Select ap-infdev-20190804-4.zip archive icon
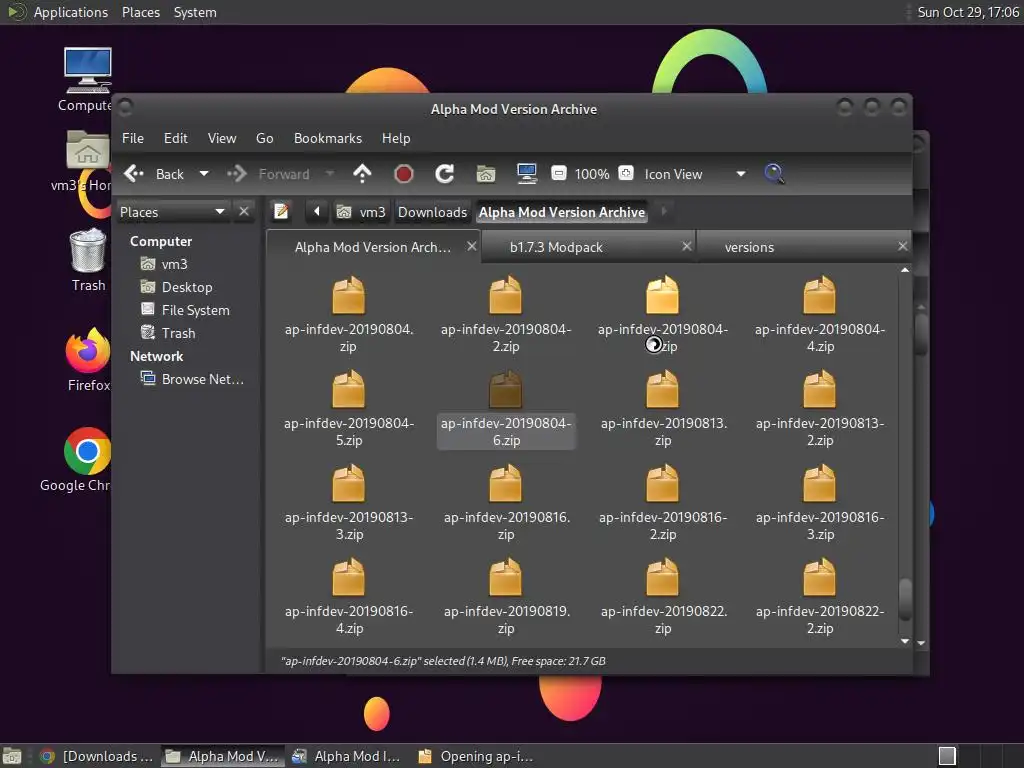Screen dimensions: 1024x768 tap(820, 295)
